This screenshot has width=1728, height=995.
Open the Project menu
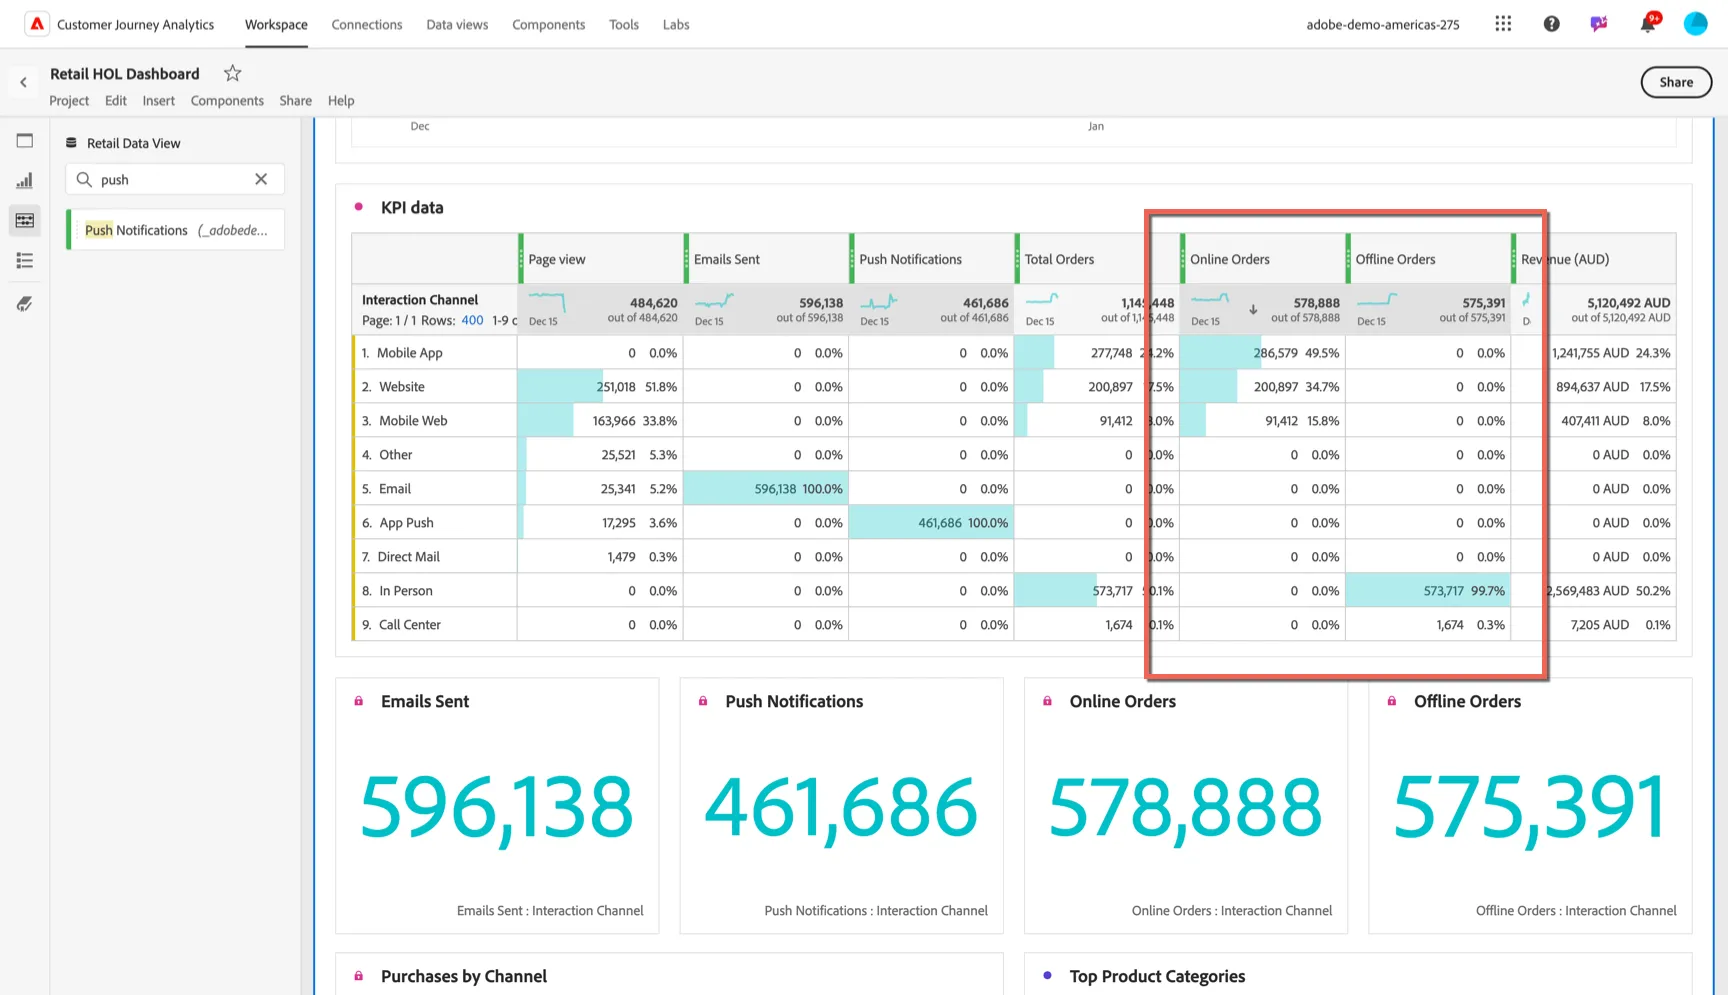click(69, 100)
